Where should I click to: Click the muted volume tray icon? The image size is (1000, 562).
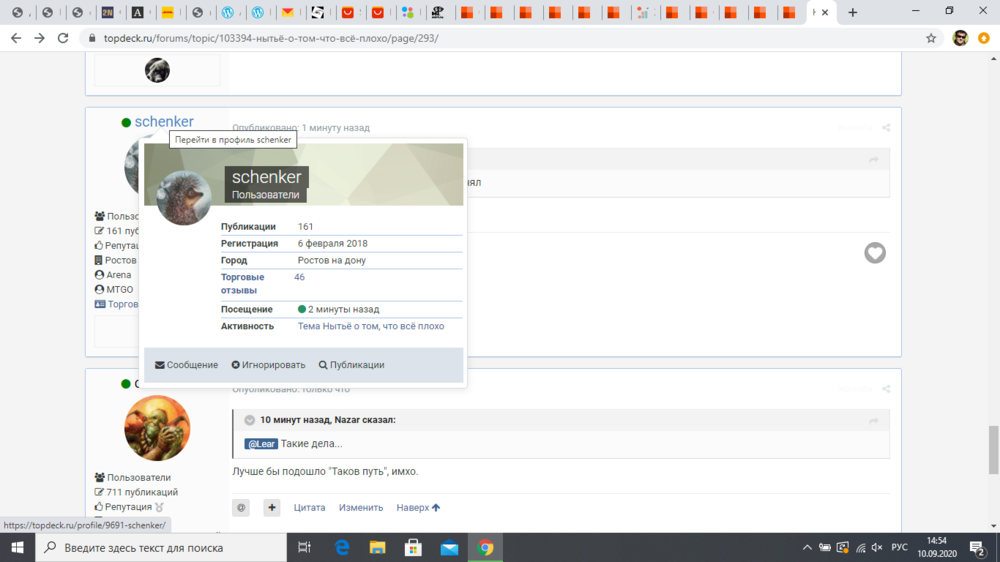point(878,547)
